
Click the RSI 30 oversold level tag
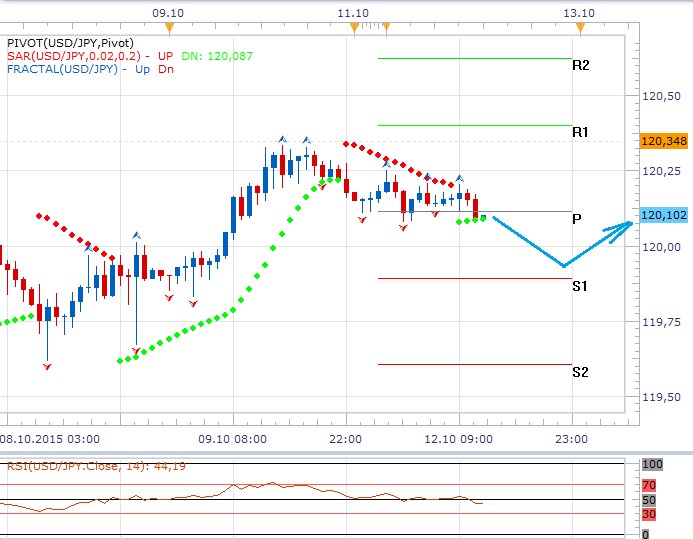[x=651, y=514]
